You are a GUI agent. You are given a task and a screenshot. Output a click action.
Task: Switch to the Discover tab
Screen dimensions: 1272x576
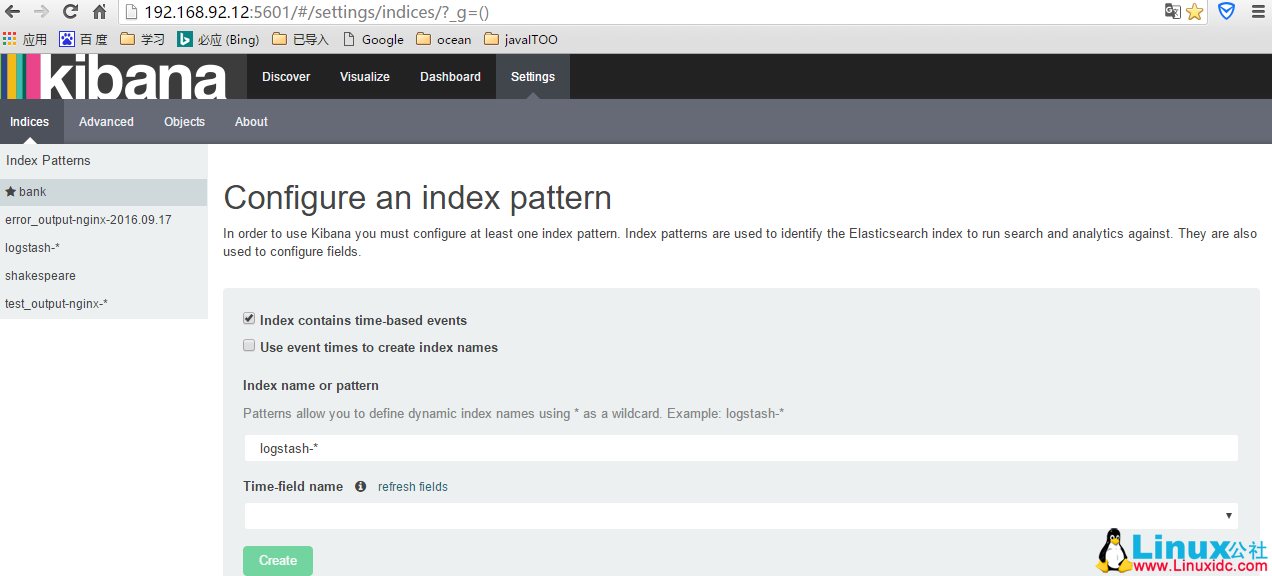tap(286, 77)
